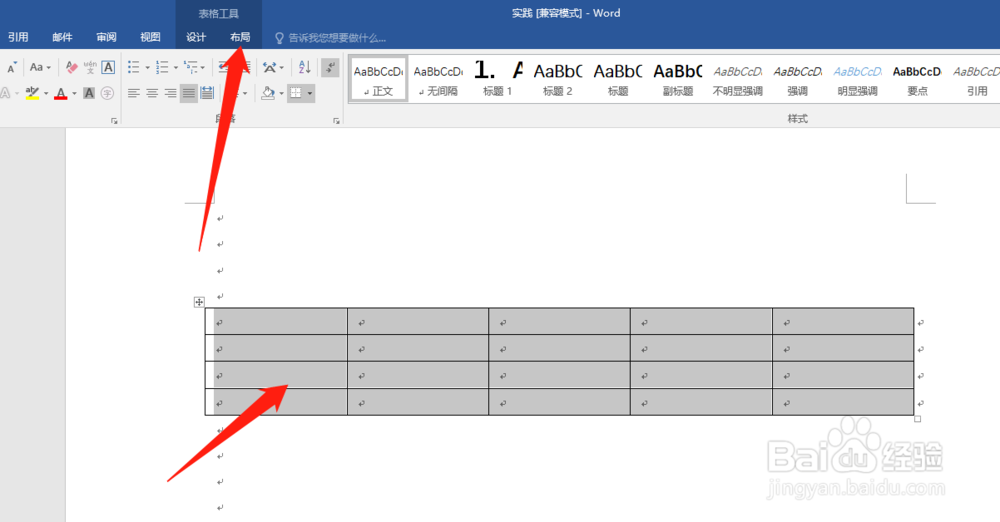This screenshot has height=522, width=1000.
Task: Expand the font color dropdown arrow
Action: point(74,94)
